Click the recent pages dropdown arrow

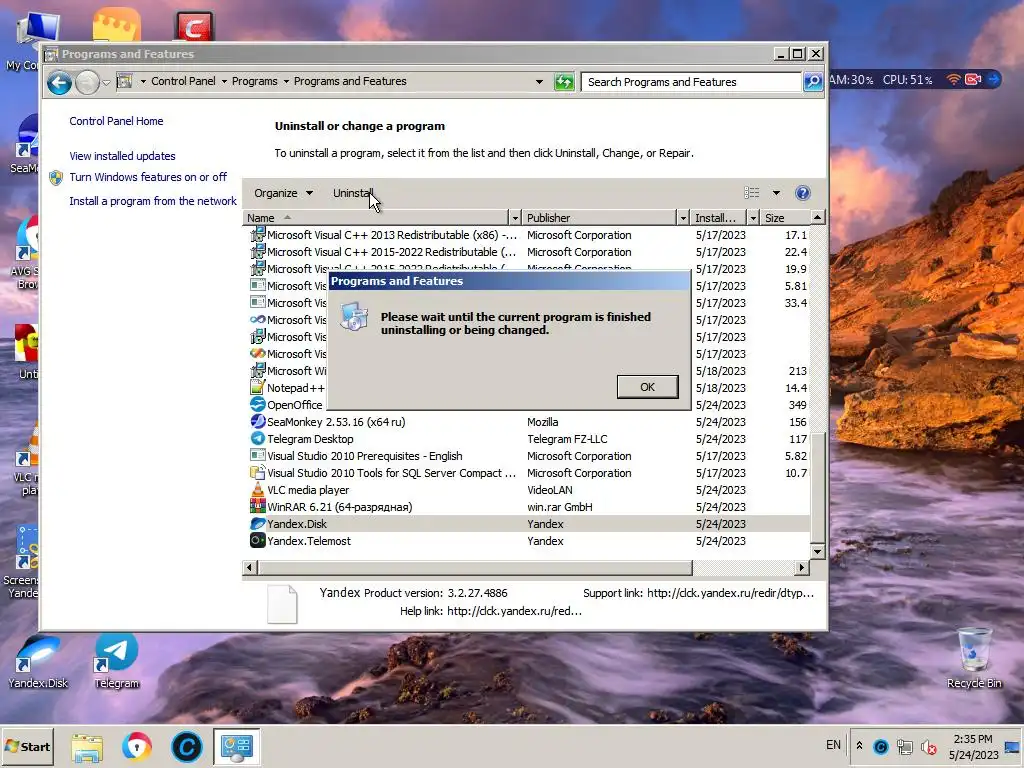(x=106, y=83)
